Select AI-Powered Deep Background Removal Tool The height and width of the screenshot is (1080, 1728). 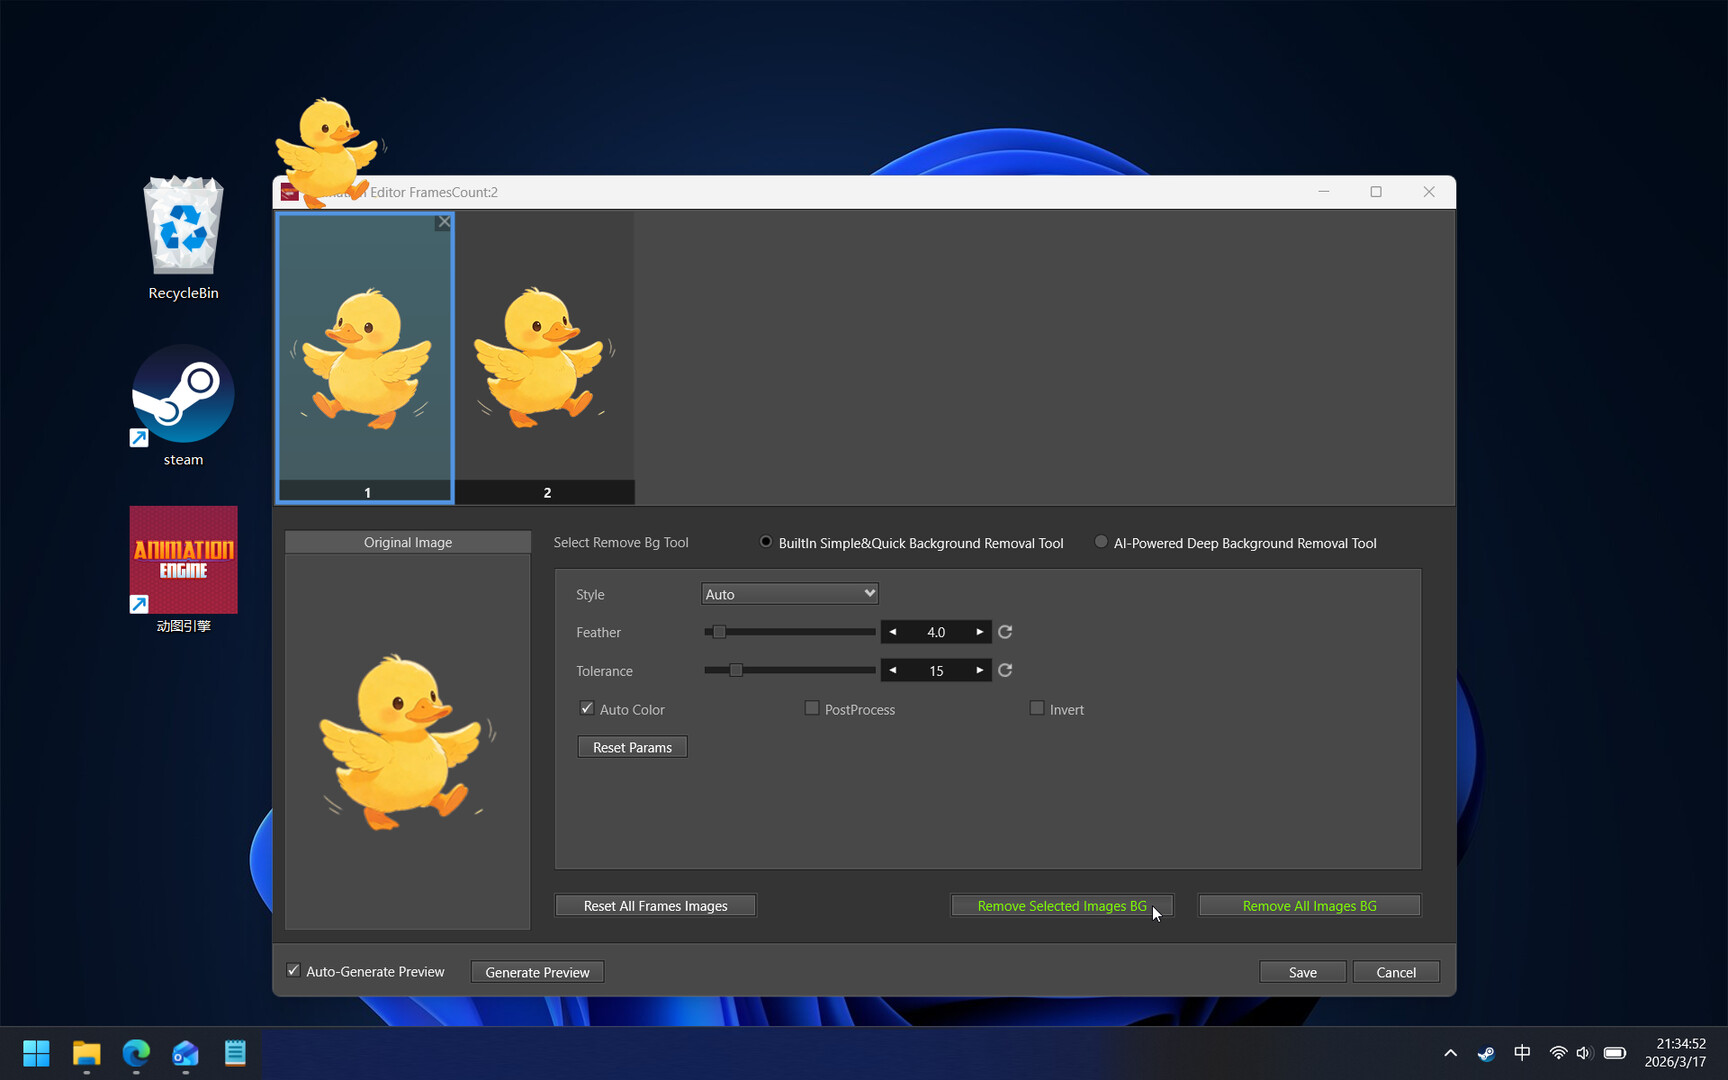click(x=1101, y=541)
